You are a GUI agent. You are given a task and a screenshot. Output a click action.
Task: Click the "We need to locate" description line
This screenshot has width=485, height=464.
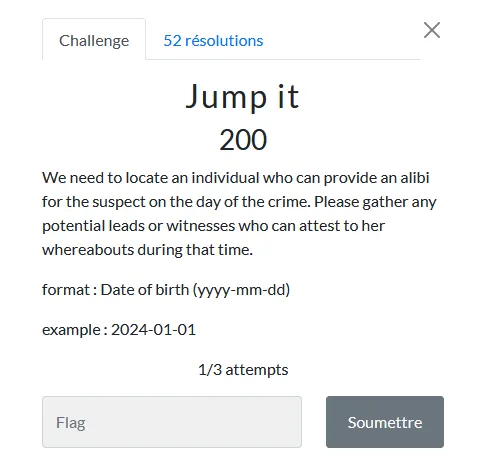(x=236, y=178)
